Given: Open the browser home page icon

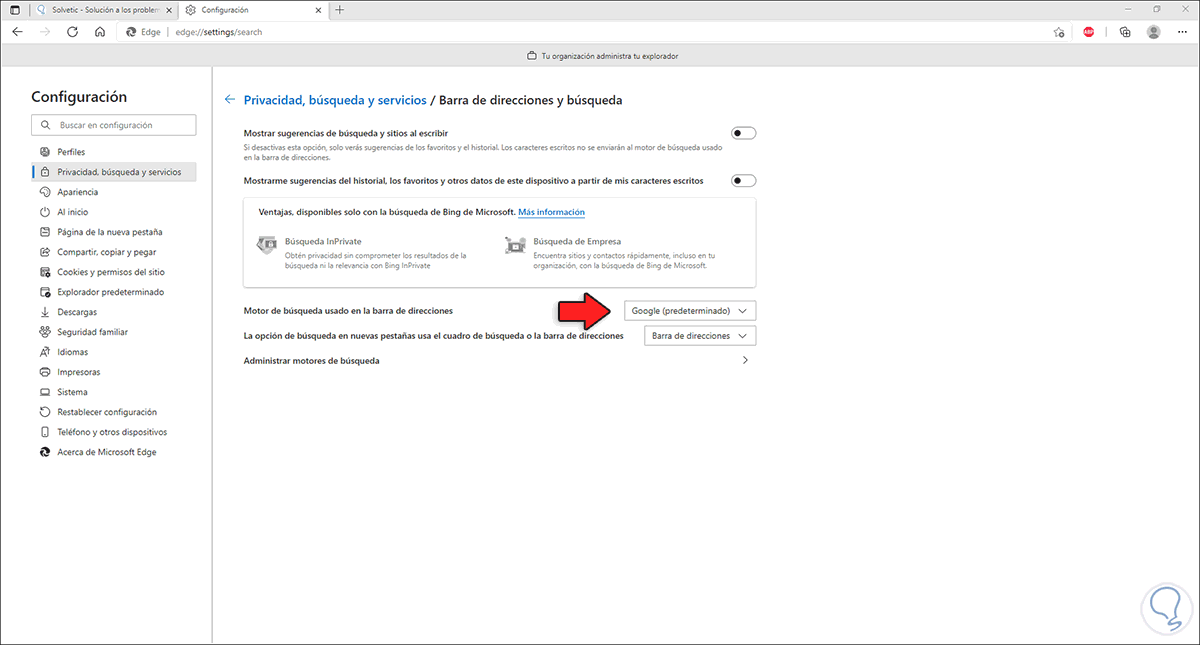Looking at the screenshot, I should [100, 32].
